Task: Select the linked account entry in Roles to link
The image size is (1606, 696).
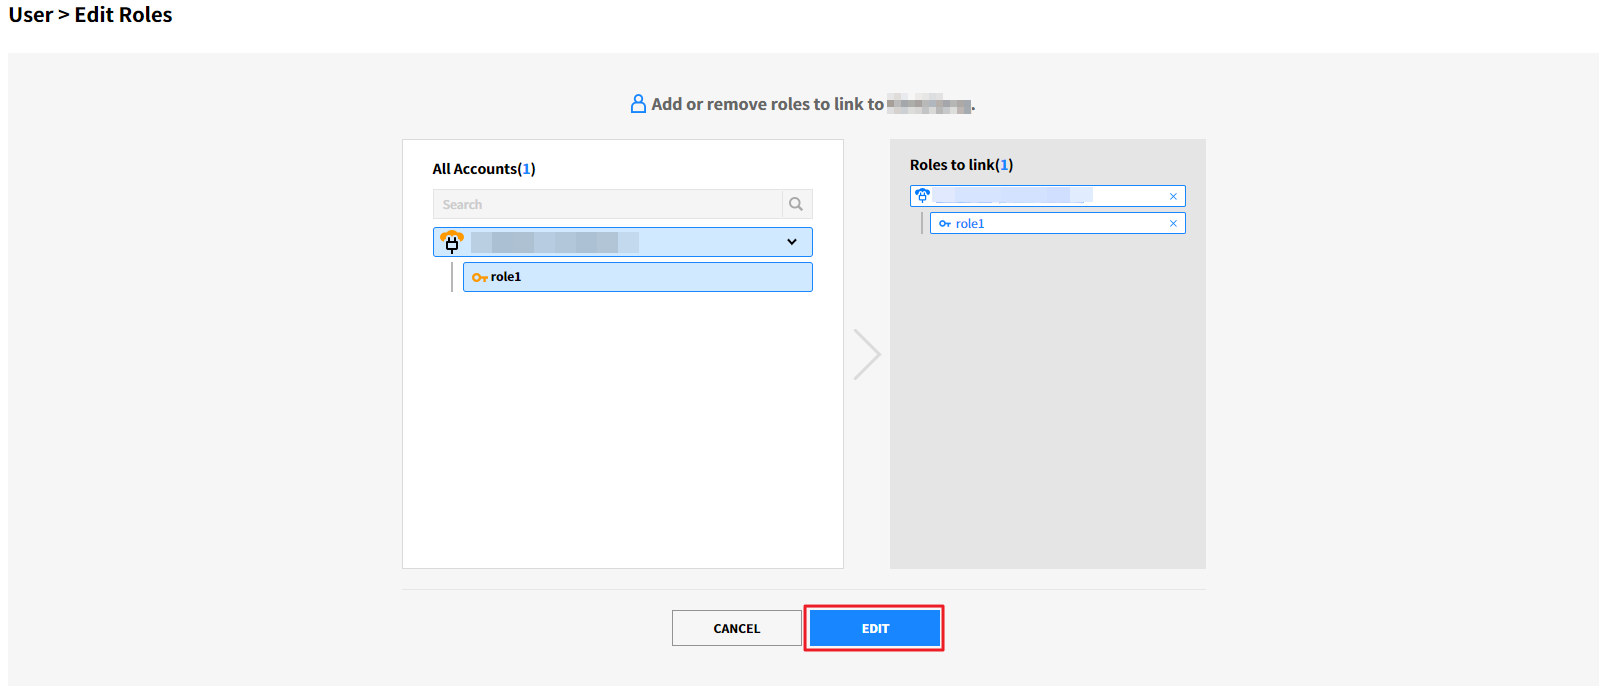Action: (1040, 196)
